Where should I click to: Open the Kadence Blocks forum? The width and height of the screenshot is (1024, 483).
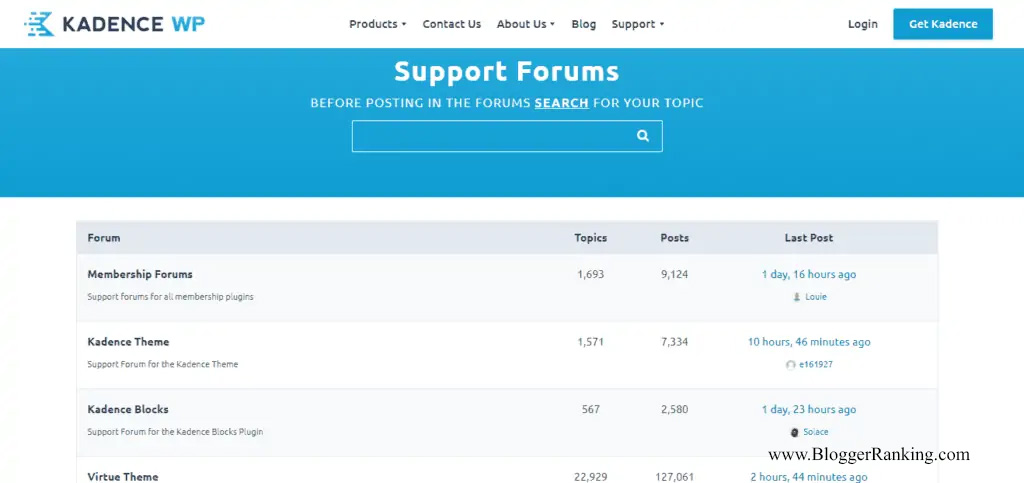[127, 409]
